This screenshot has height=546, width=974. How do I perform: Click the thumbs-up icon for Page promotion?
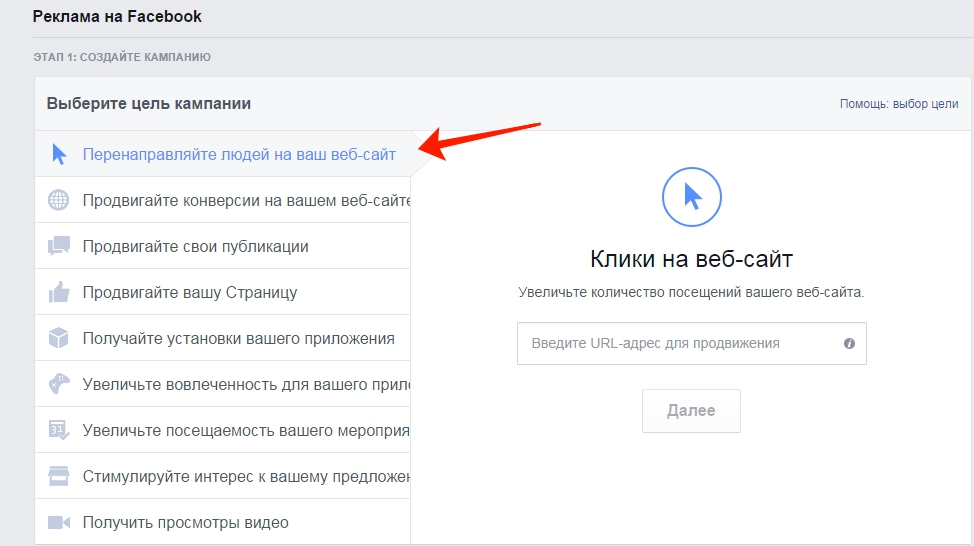[59, 292]
